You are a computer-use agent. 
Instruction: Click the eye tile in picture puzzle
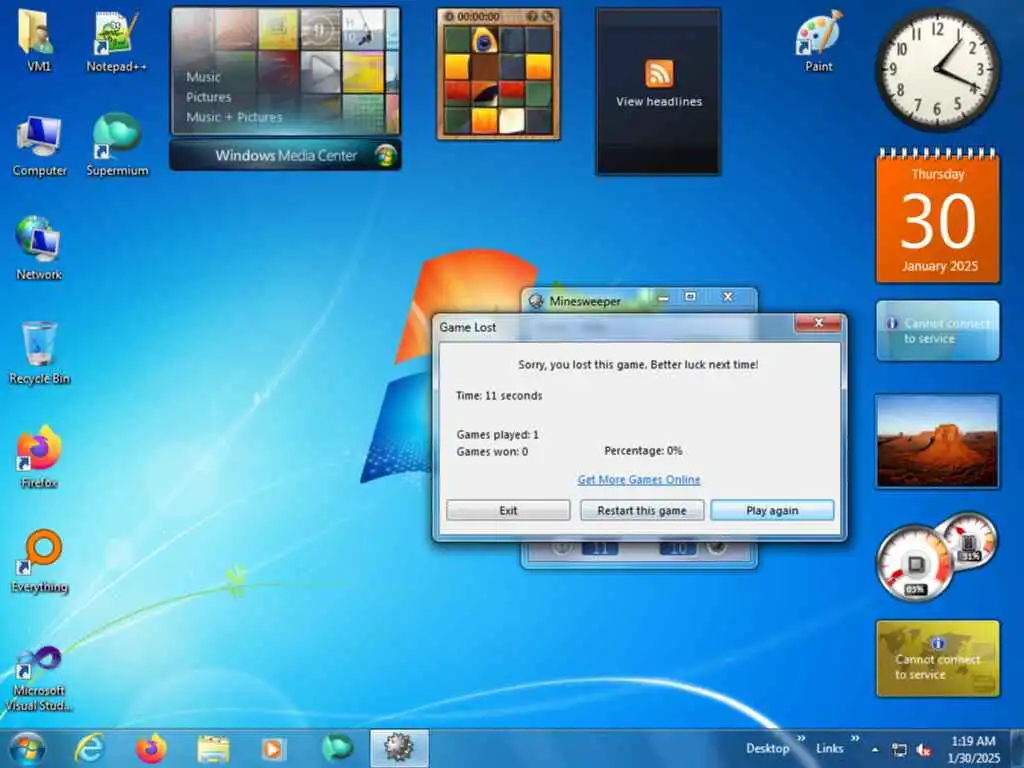tap(484, 40)
